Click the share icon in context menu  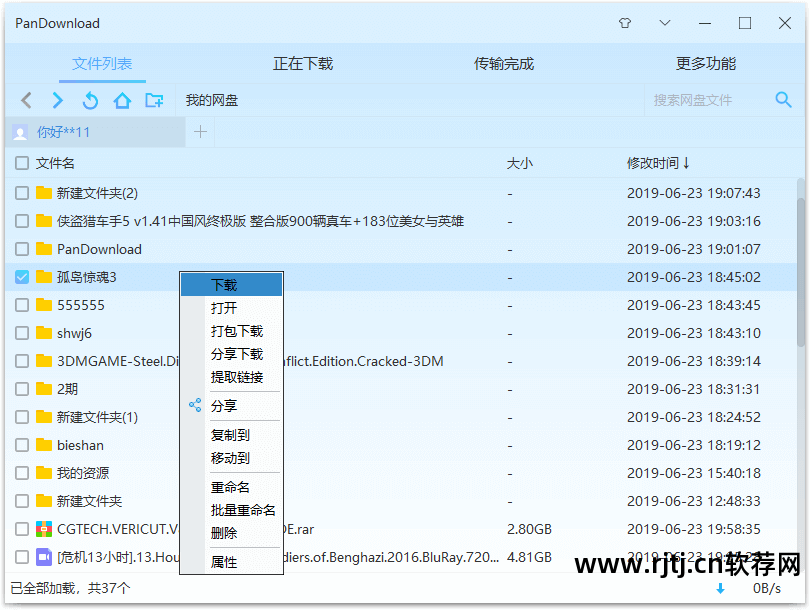195,406
